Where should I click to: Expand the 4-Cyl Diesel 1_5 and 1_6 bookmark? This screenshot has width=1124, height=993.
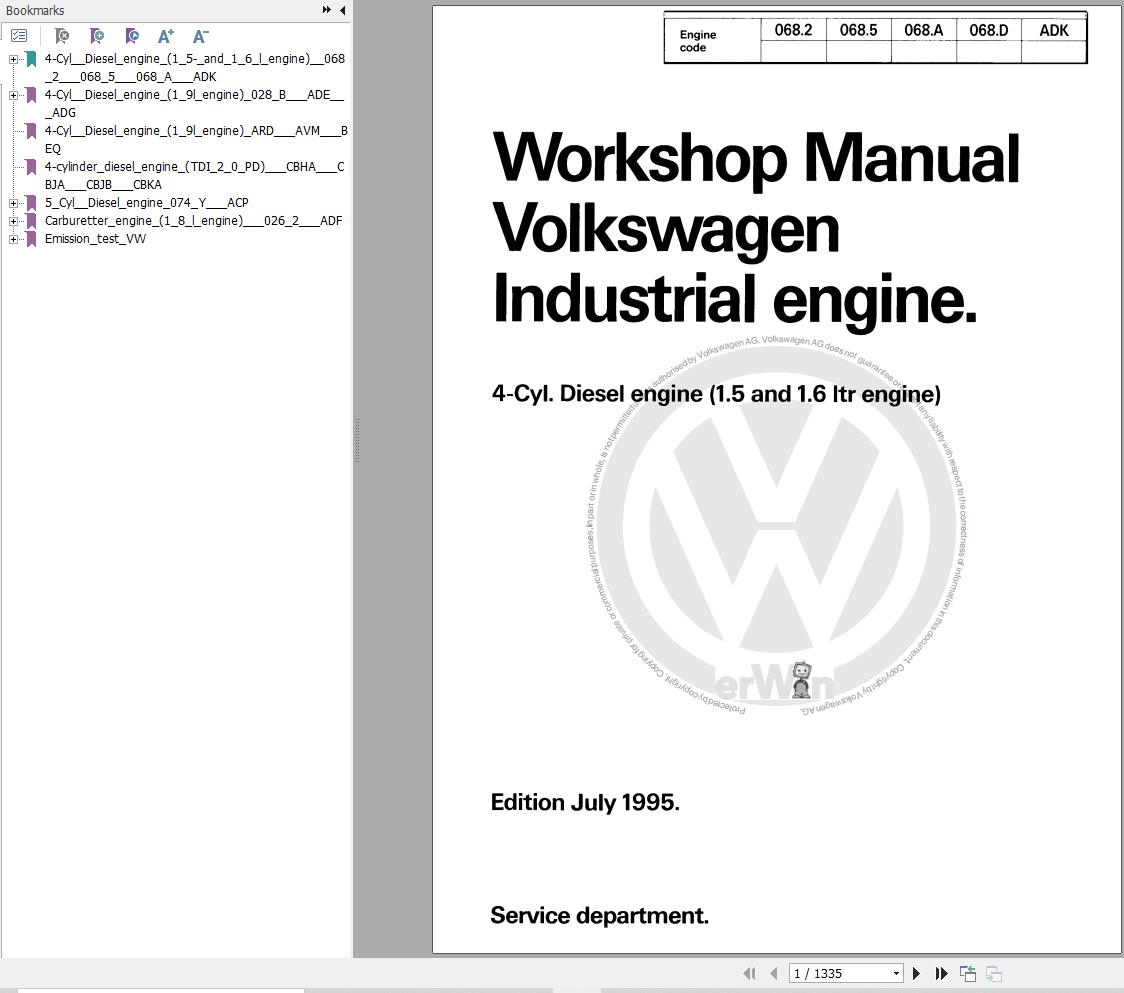[x=13, y=60]
